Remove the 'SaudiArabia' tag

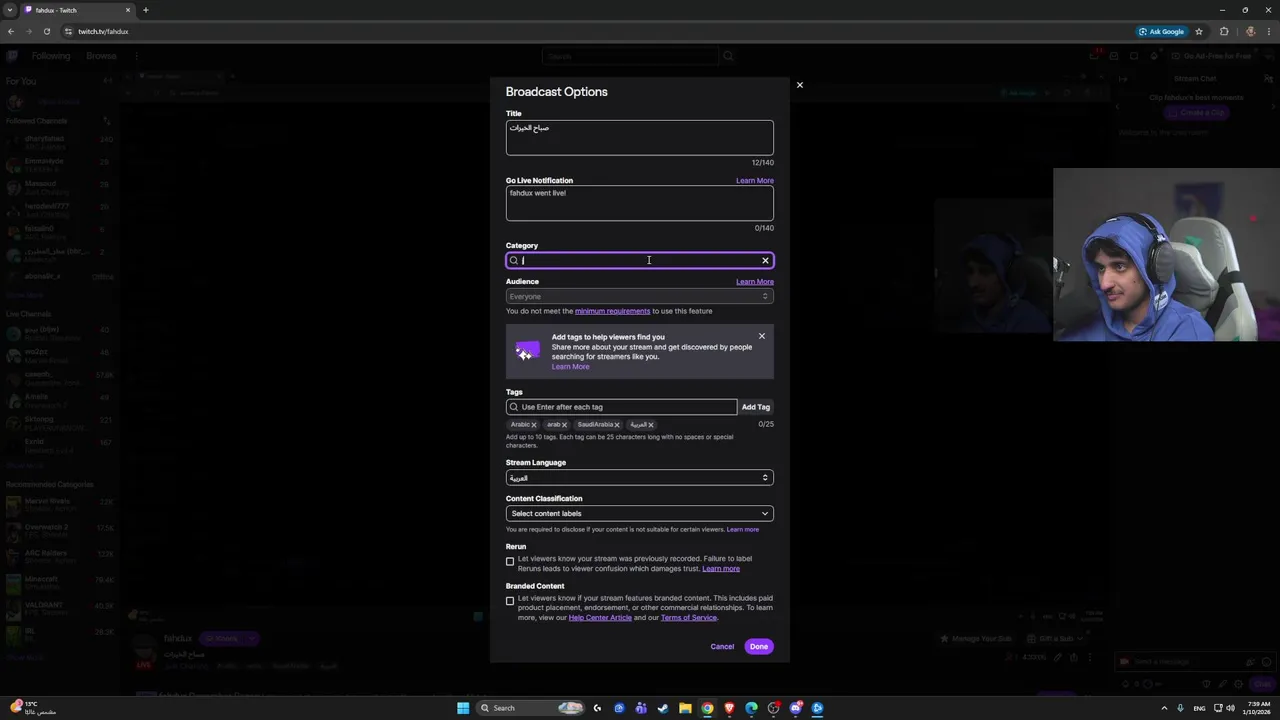click(617, 425)
